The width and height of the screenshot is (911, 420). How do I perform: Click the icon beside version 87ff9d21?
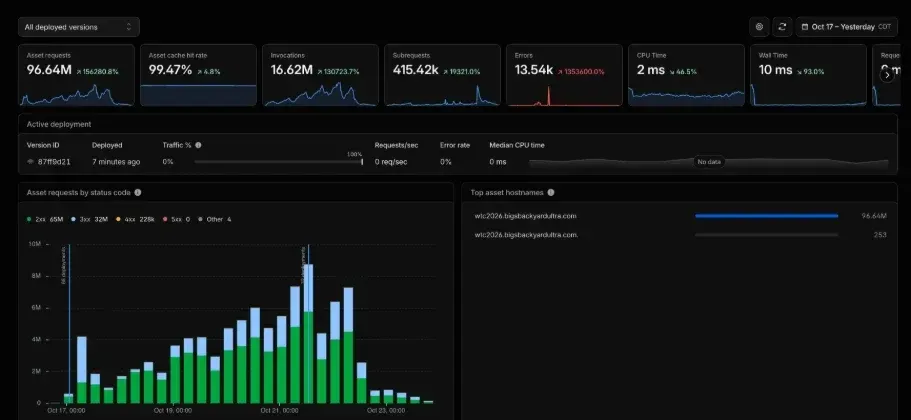point(31,161)
